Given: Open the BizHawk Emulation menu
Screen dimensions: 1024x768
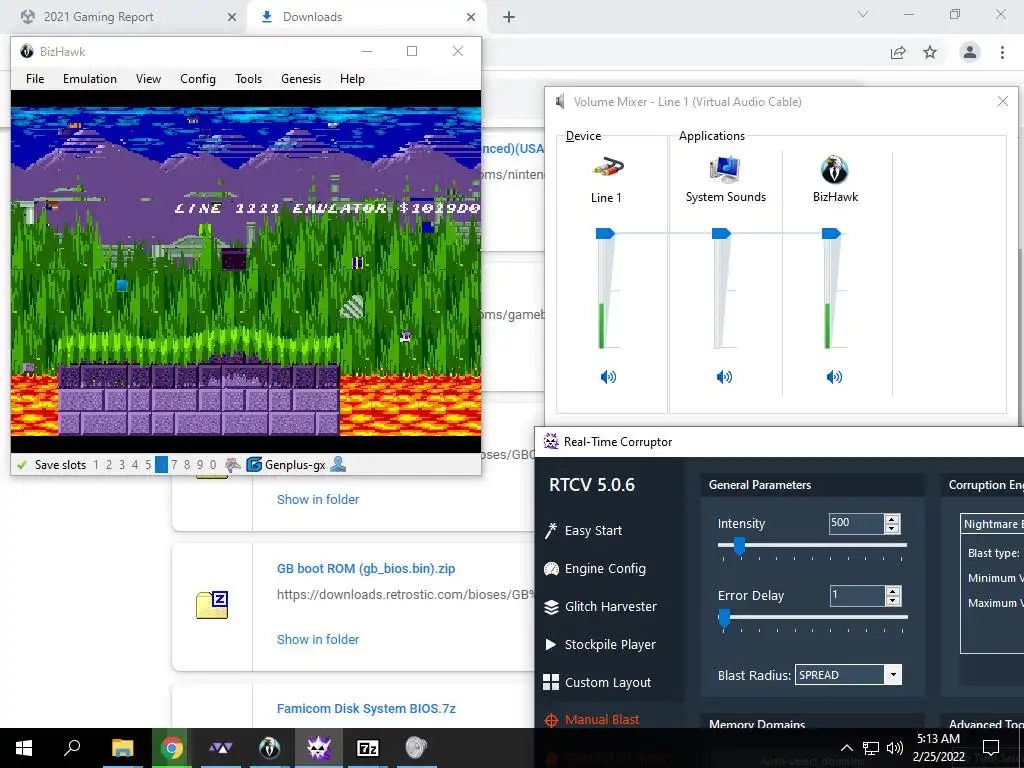Looking at the screenshot, I should pos(90,79).
